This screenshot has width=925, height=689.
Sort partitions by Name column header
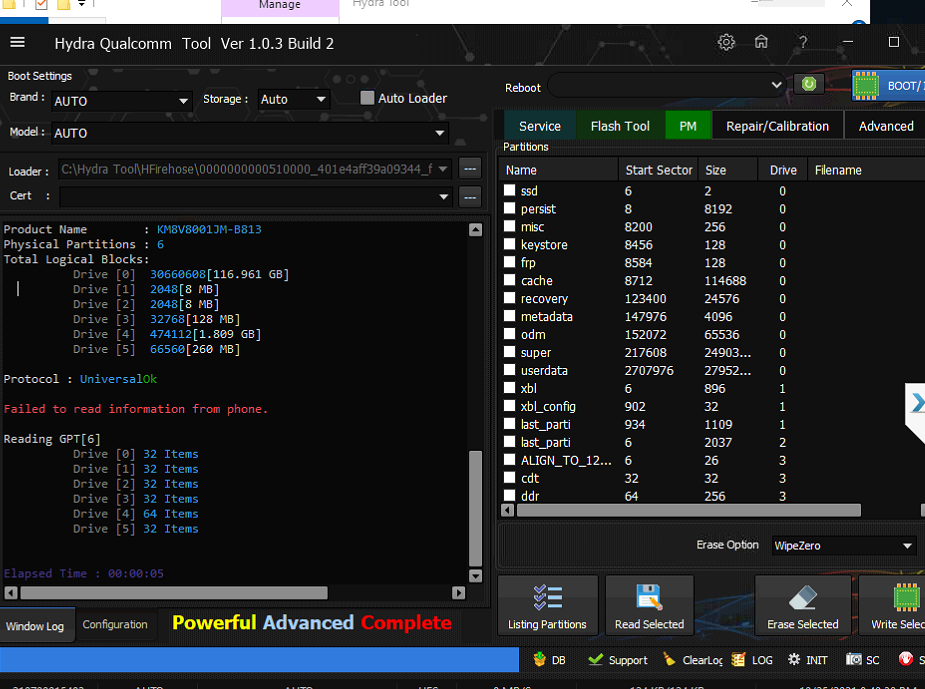point(559,170)
